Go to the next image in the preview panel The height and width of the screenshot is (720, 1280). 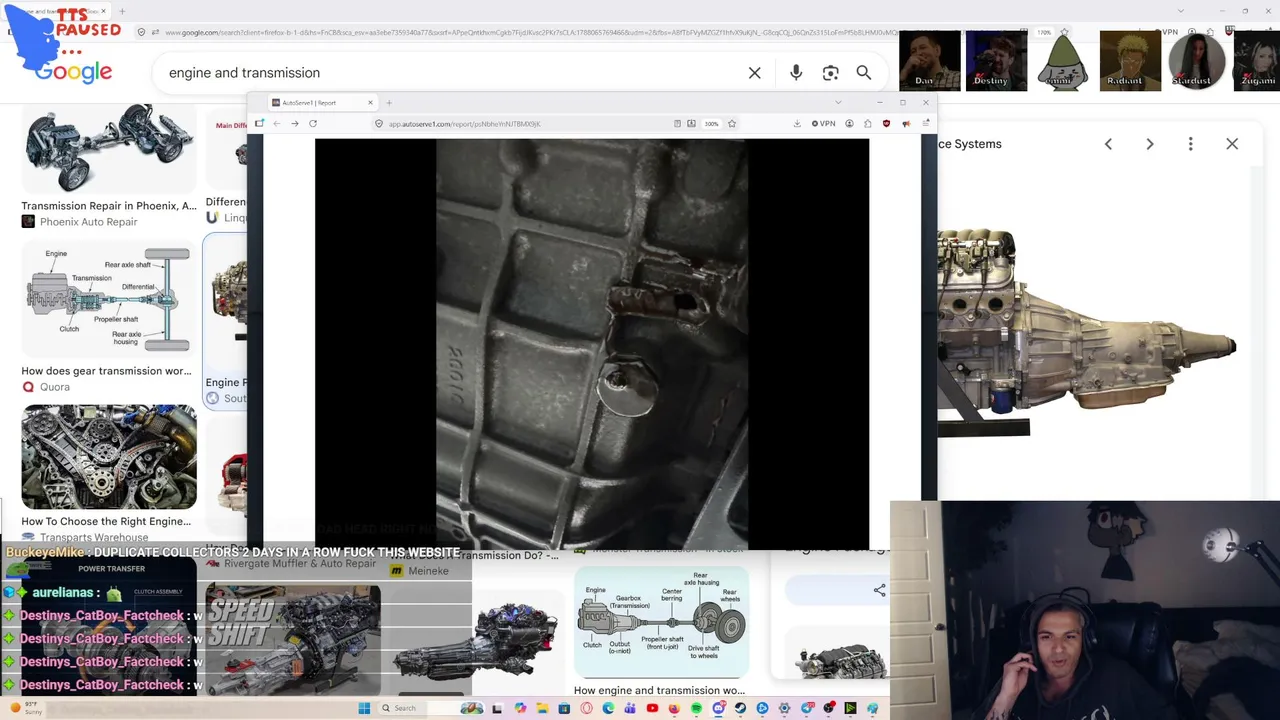tap(1150, 144)
